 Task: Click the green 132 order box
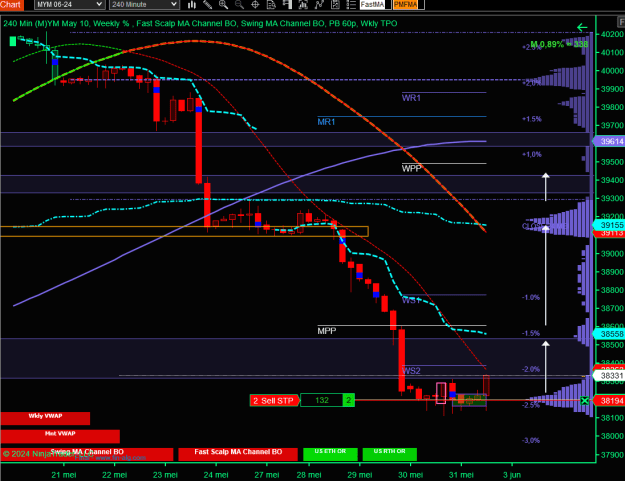coord(322,400)
